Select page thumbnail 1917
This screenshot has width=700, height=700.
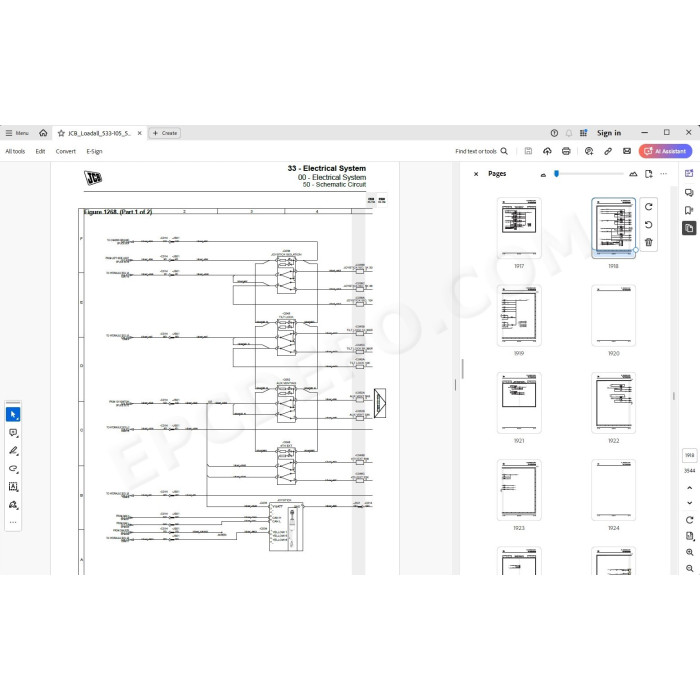pos(519,228)
